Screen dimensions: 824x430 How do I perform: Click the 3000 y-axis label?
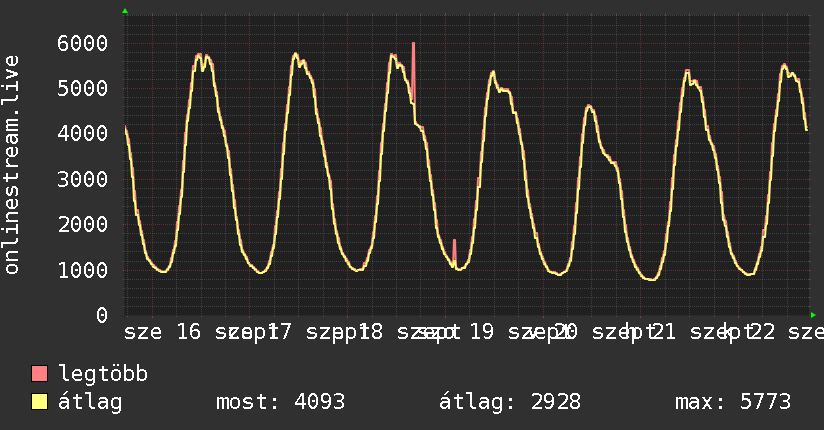(x=83, y=179)
